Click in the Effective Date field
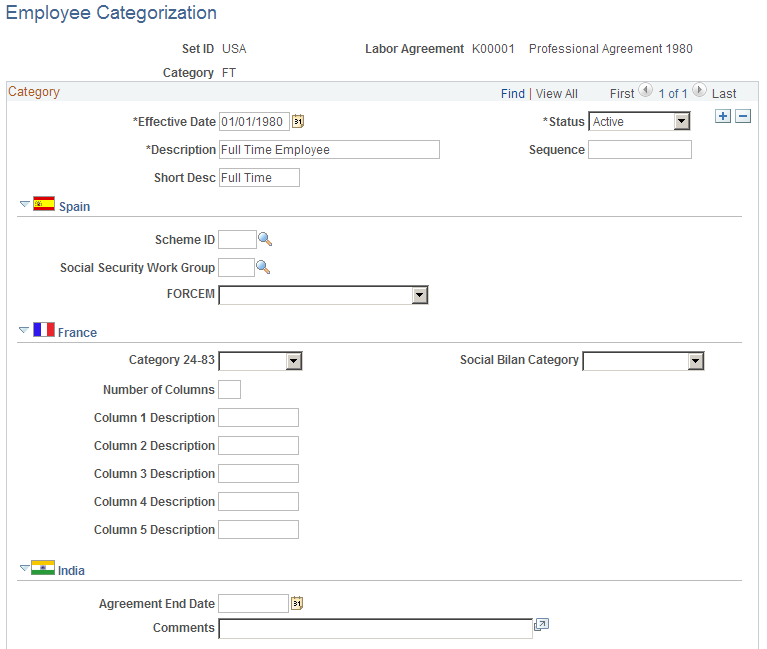This screenshot has height=649, width=767. [x=254, y=121]
